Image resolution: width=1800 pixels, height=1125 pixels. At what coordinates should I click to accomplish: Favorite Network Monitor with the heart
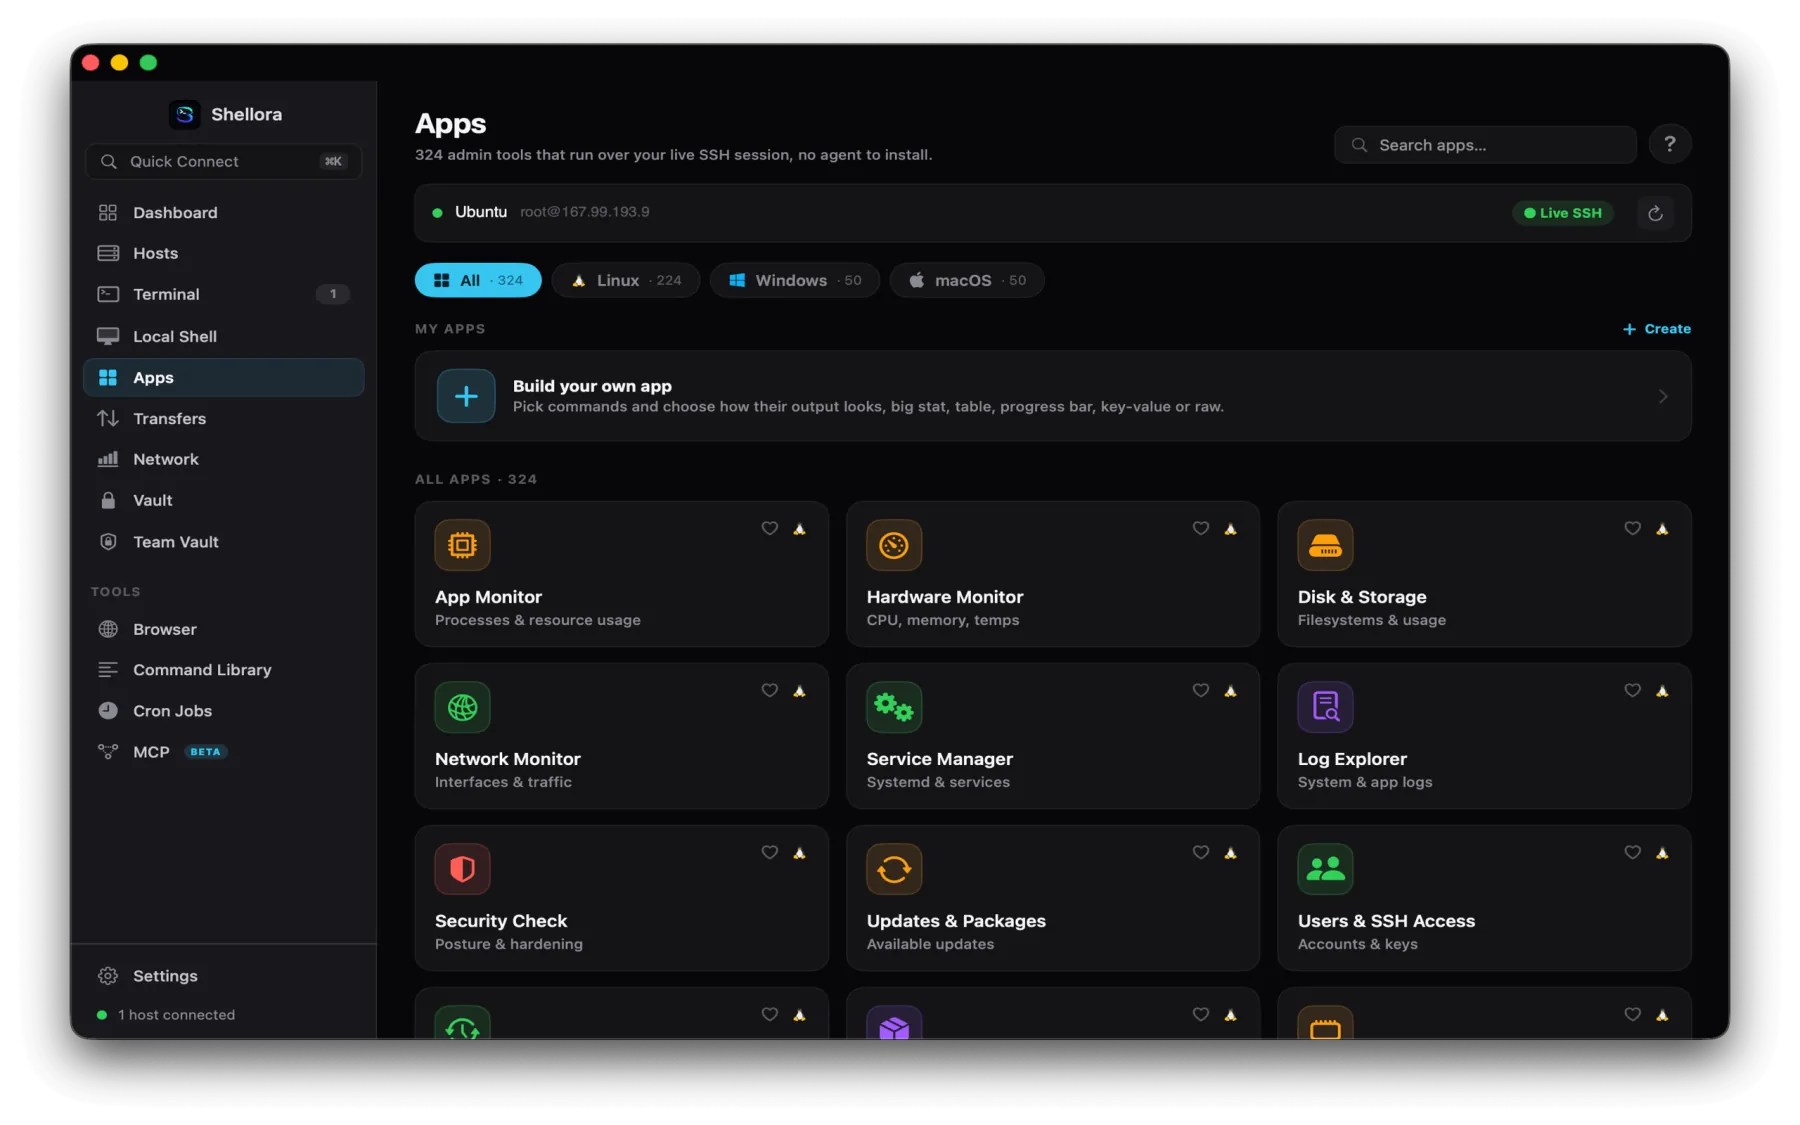coord(770,691)
